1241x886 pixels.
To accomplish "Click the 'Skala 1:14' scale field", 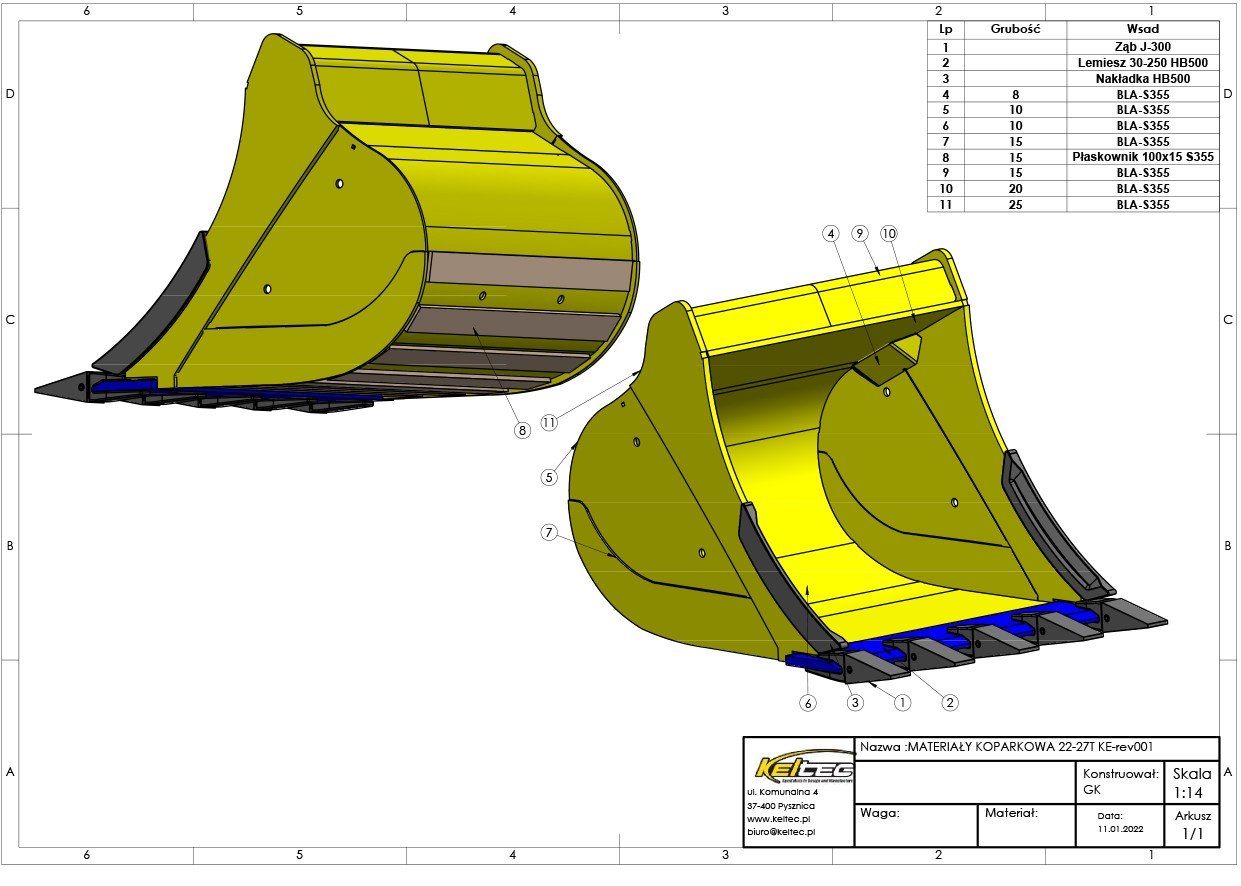I will (1192, 781).
